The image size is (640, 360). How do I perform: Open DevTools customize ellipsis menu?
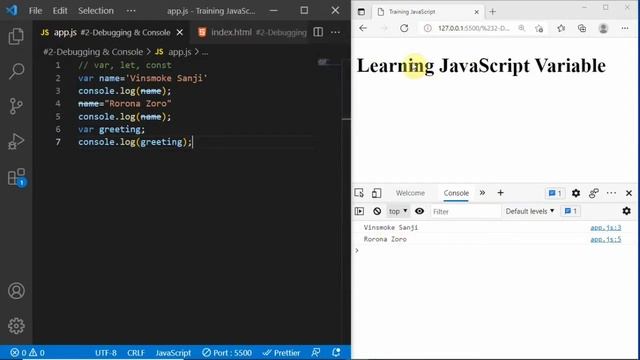[x=611, y=193]
